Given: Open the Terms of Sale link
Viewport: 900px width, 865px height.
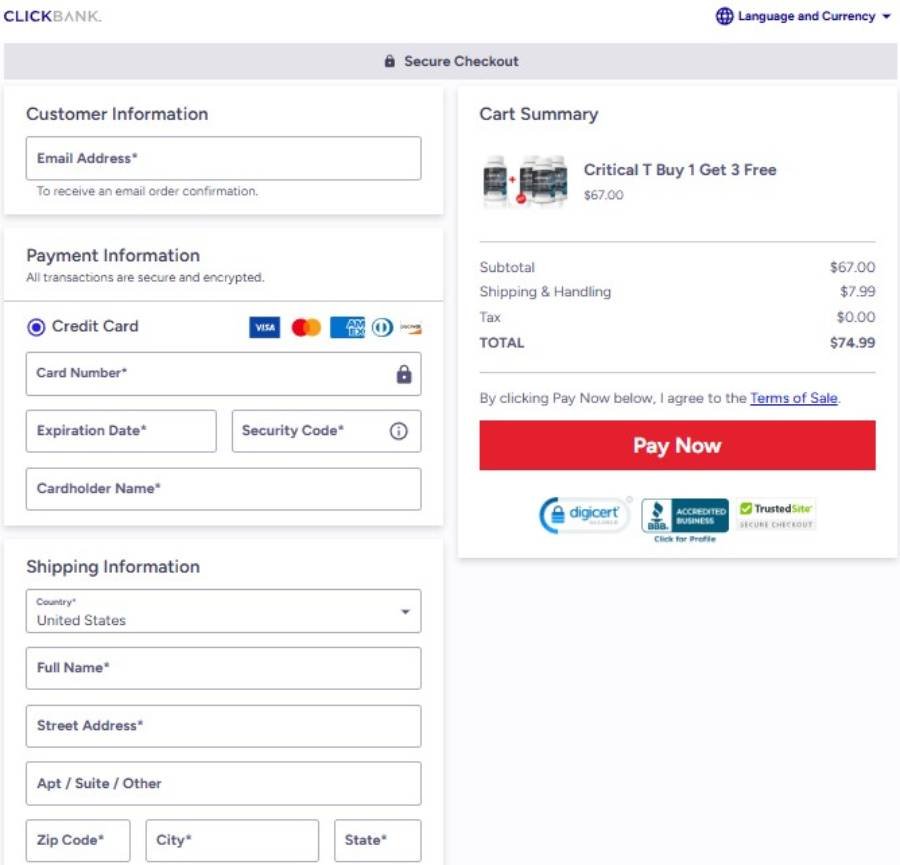Looking at the screenshot, I should point(795,398).
